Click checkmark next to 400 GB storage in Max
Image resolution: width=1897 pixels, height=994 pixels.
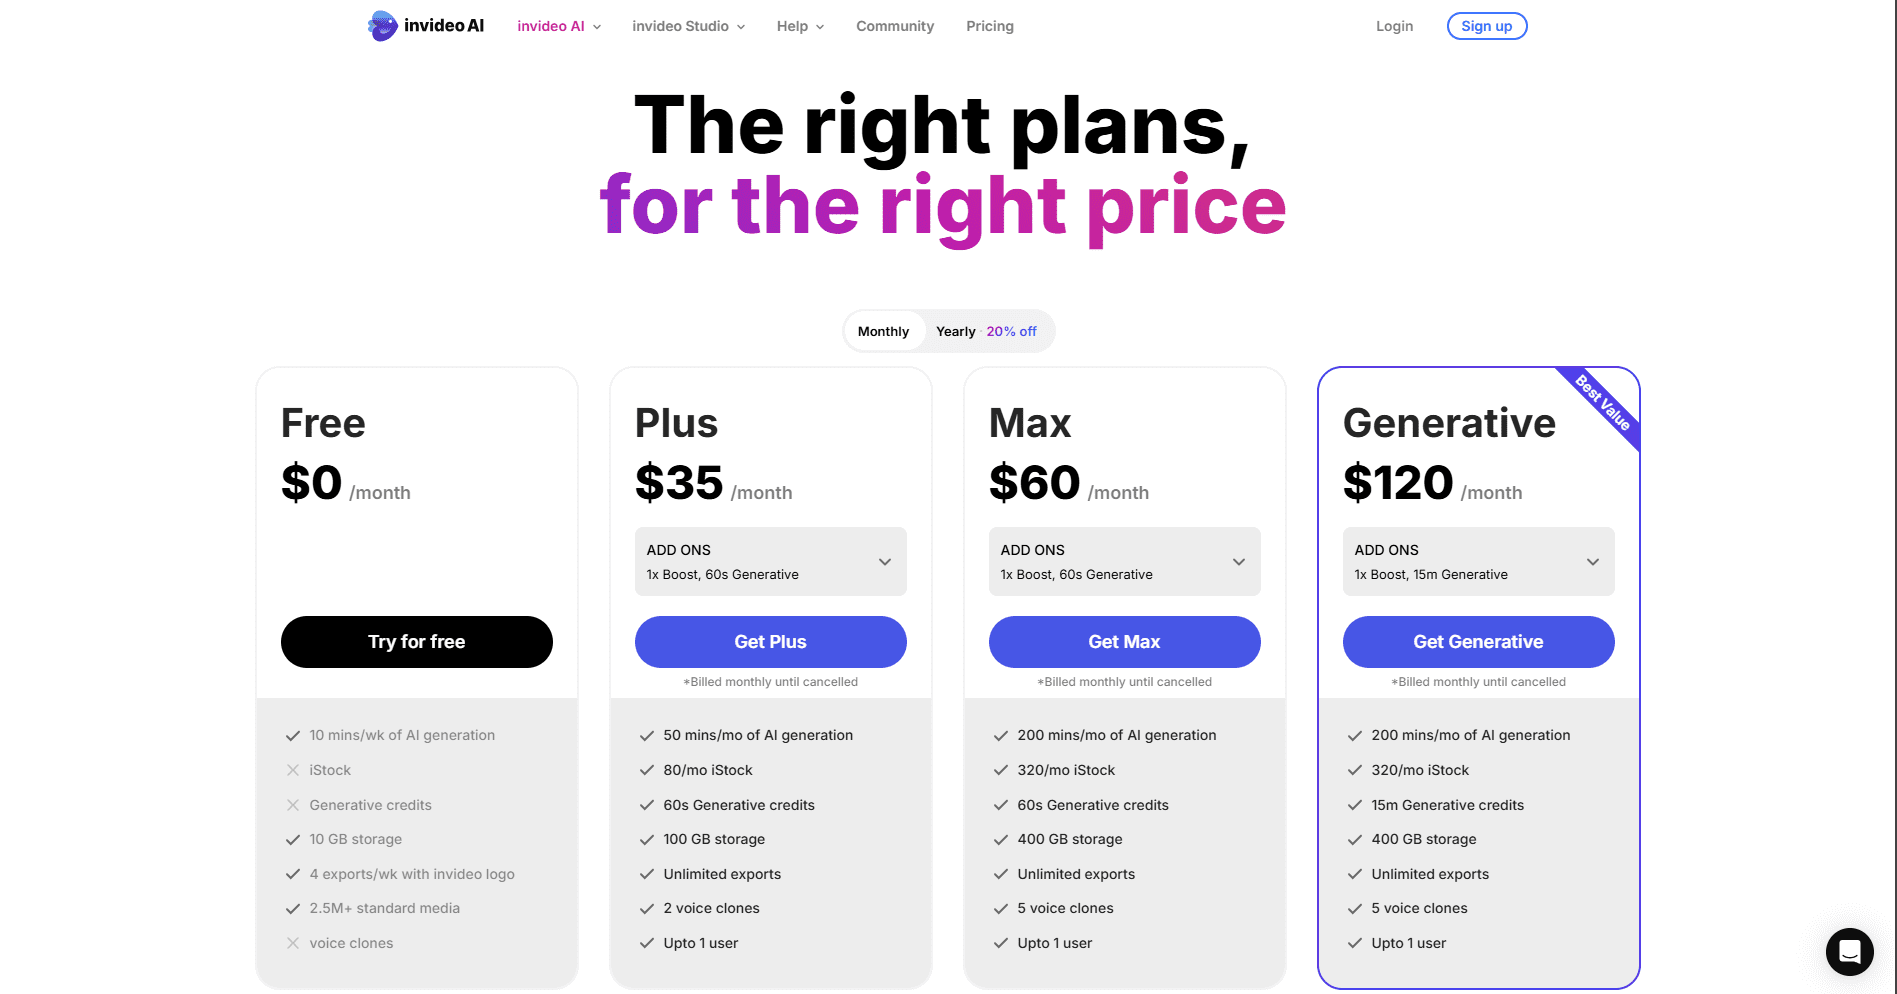(1001, 840)
